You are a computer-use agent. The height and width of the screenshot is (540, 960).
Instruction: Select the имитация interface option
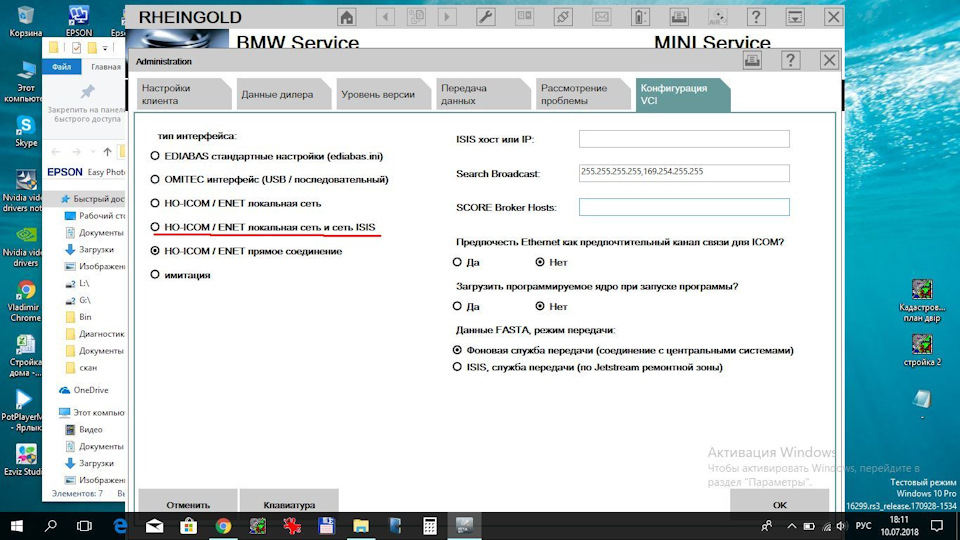click(x=155, y=275)
